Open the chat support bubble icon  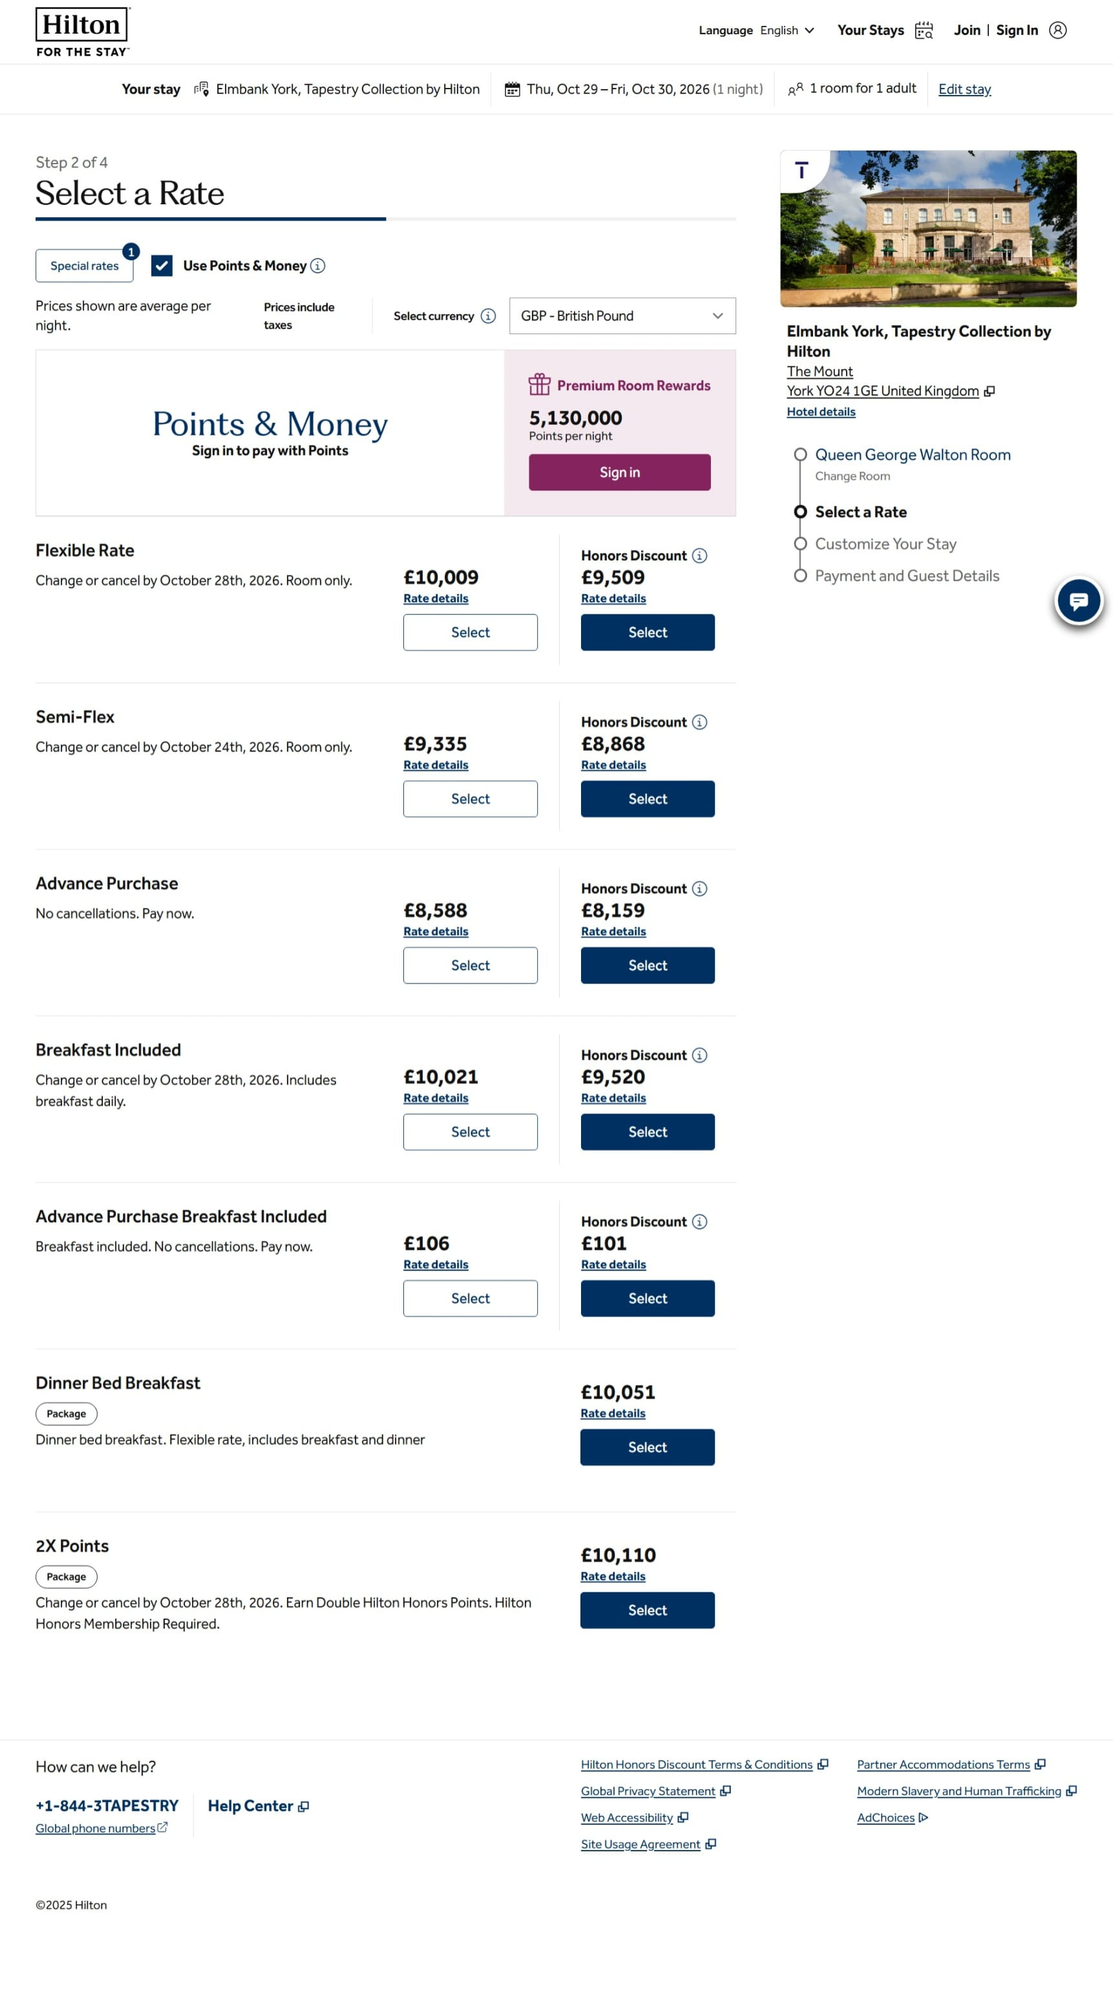[x=1078, y=601]
